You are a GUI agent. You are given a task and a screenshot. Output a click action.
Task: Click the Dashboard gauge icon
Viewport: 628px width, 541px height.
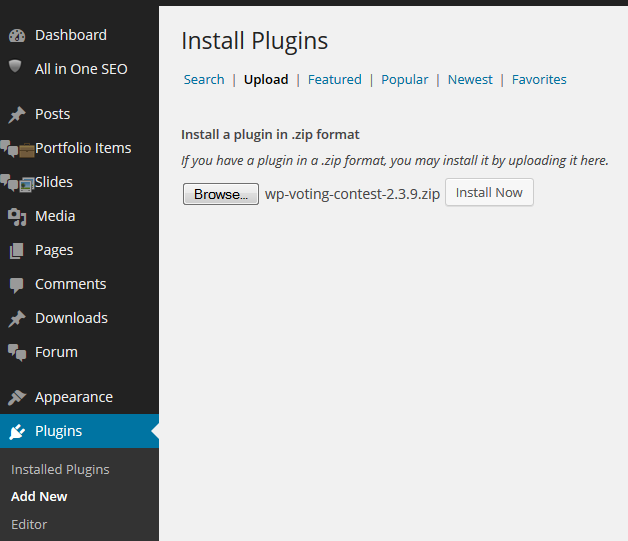(17, 36)
